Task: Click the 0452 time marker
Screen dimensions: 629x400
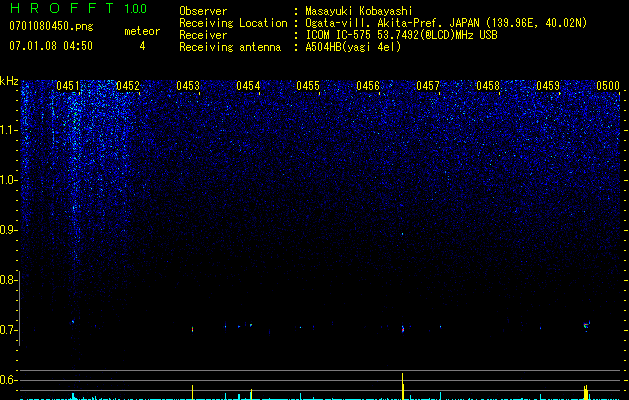Action: [x=128, y=86]
